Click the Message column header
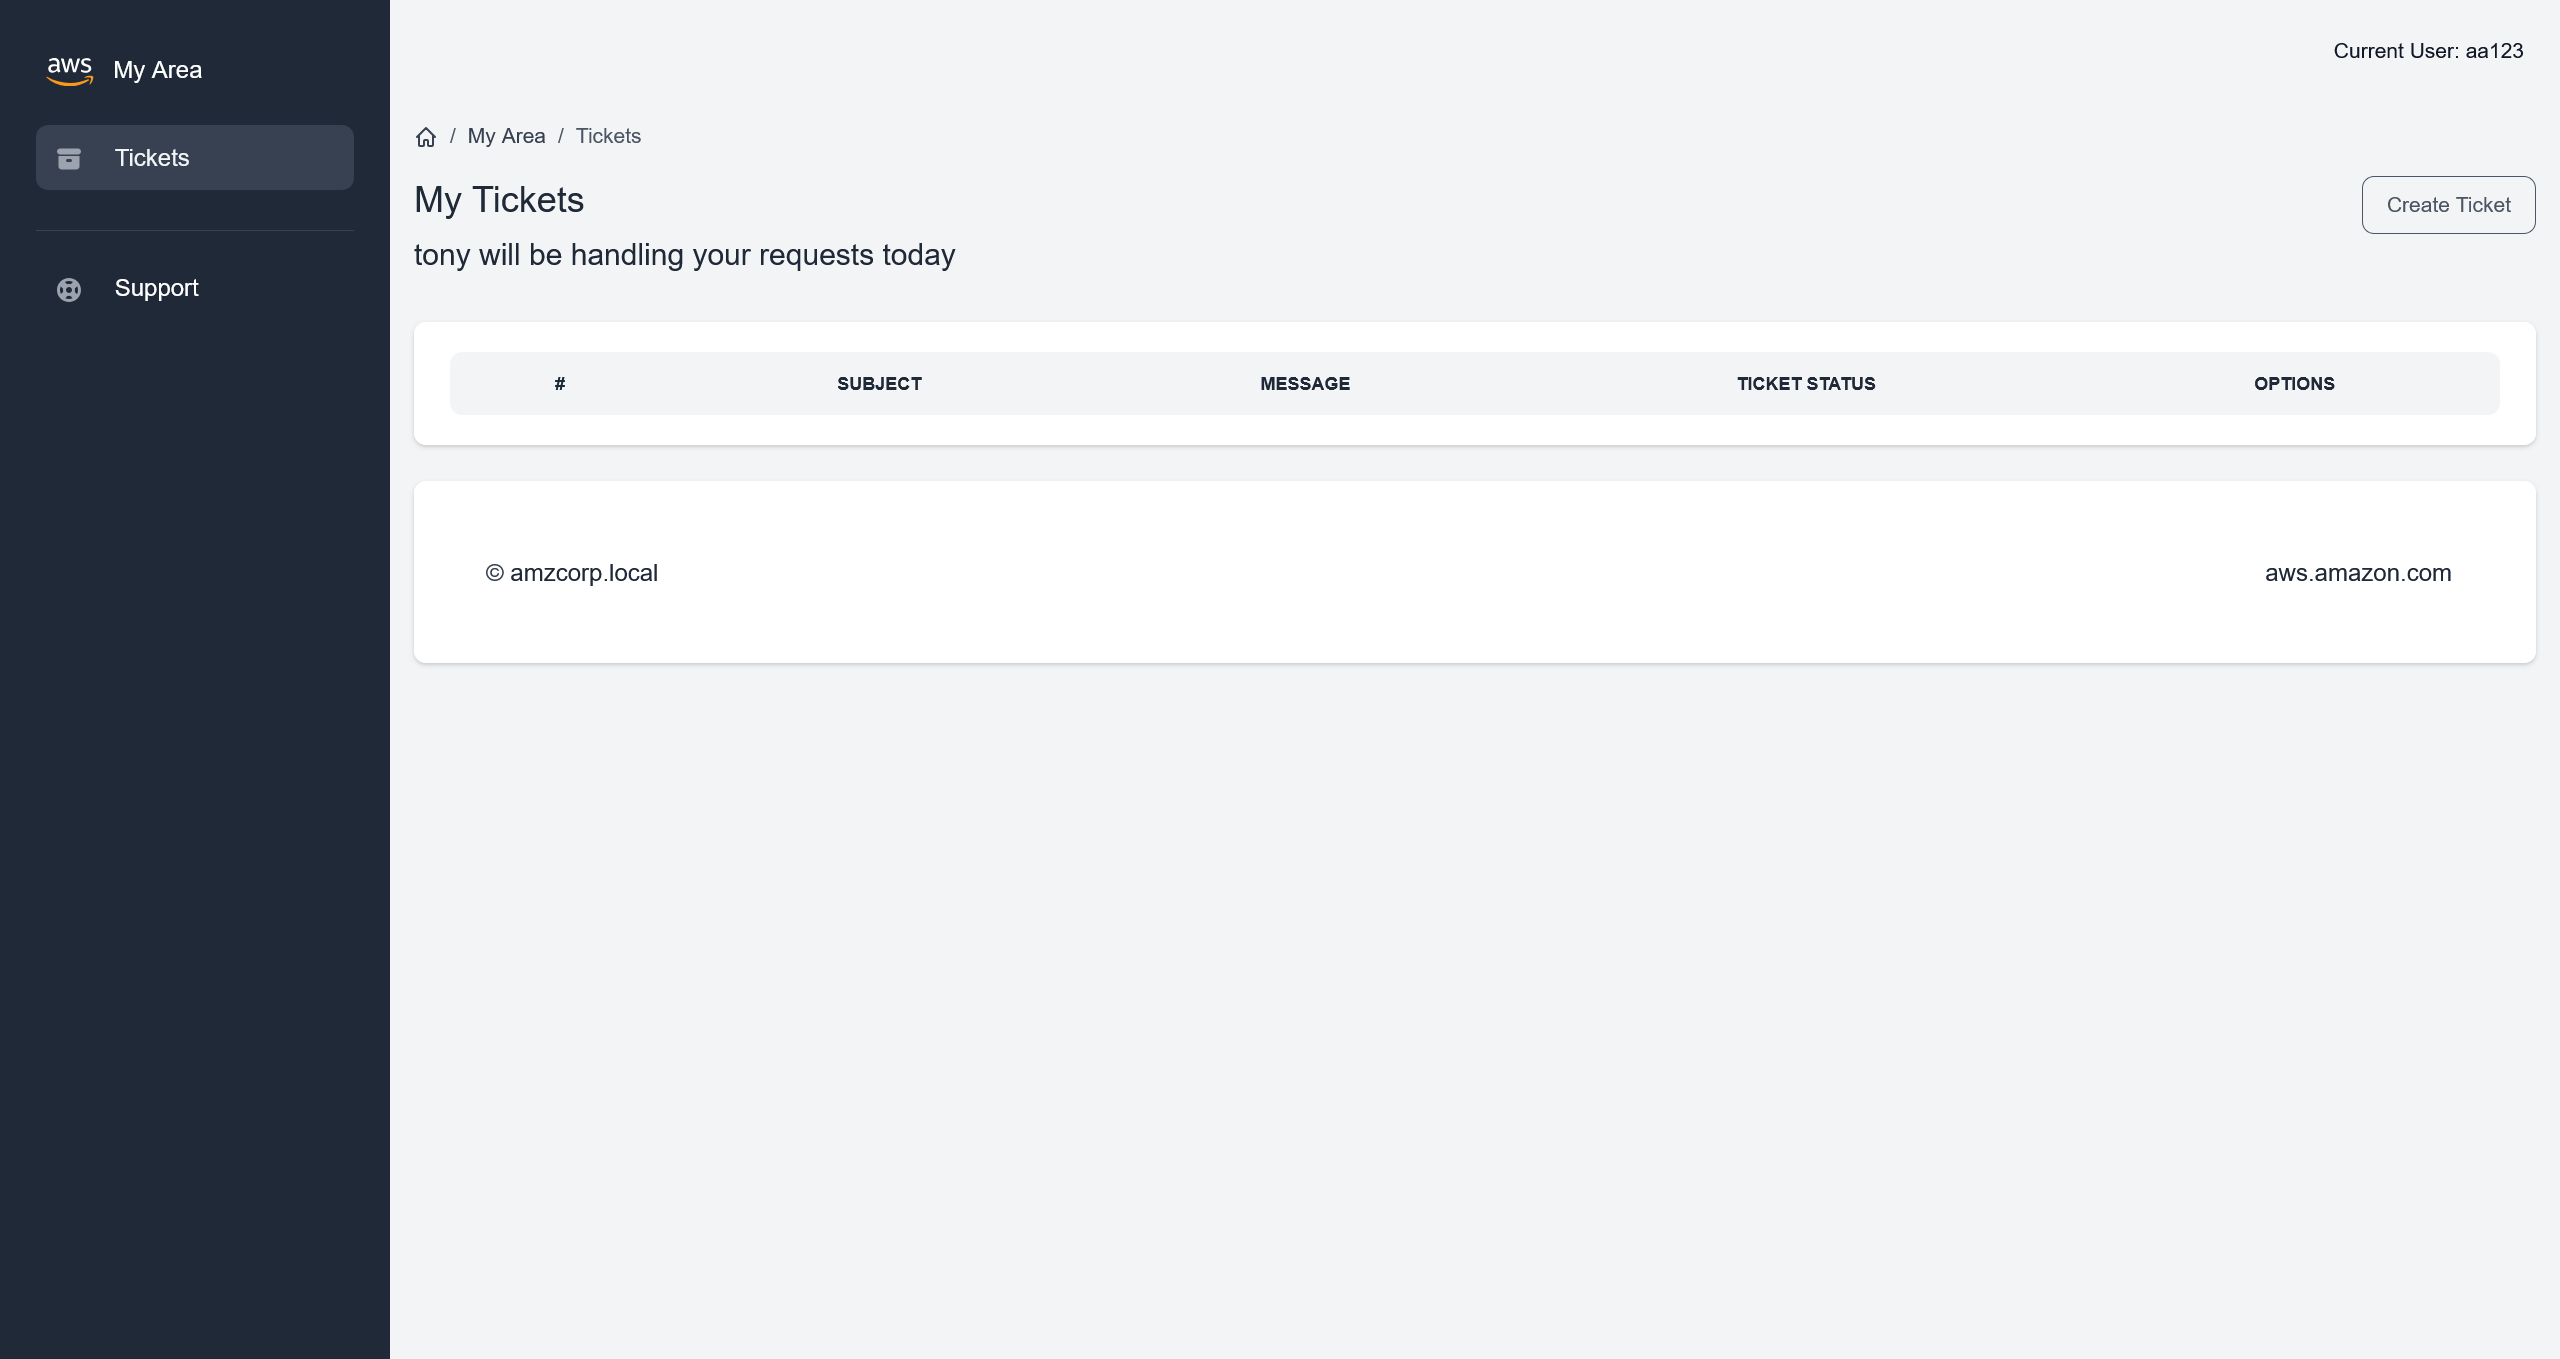Screen dimensions: 2560x1359 pos(1305,384)
